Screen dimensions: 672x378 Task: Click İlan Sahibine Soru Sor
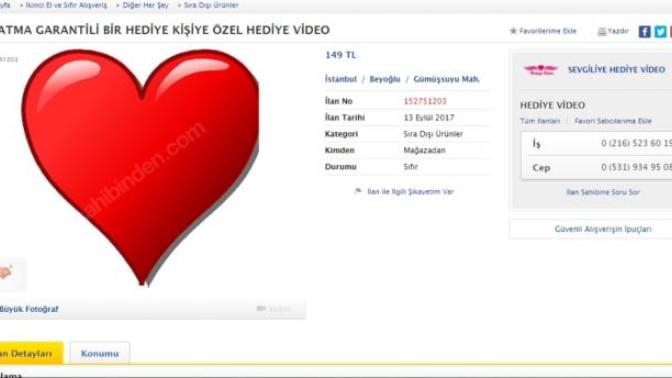click(603, 192)
